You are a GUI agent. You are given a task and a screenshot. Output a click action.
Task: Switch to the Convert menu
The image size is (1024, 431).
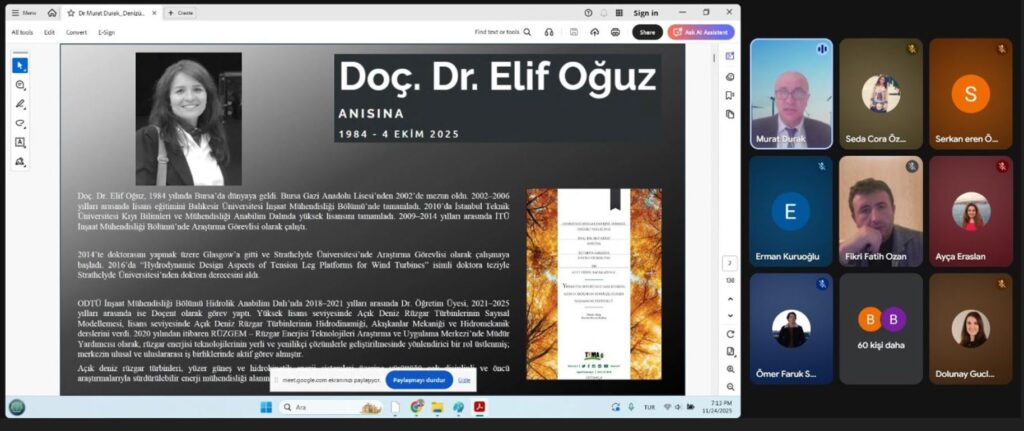point(76,32)
